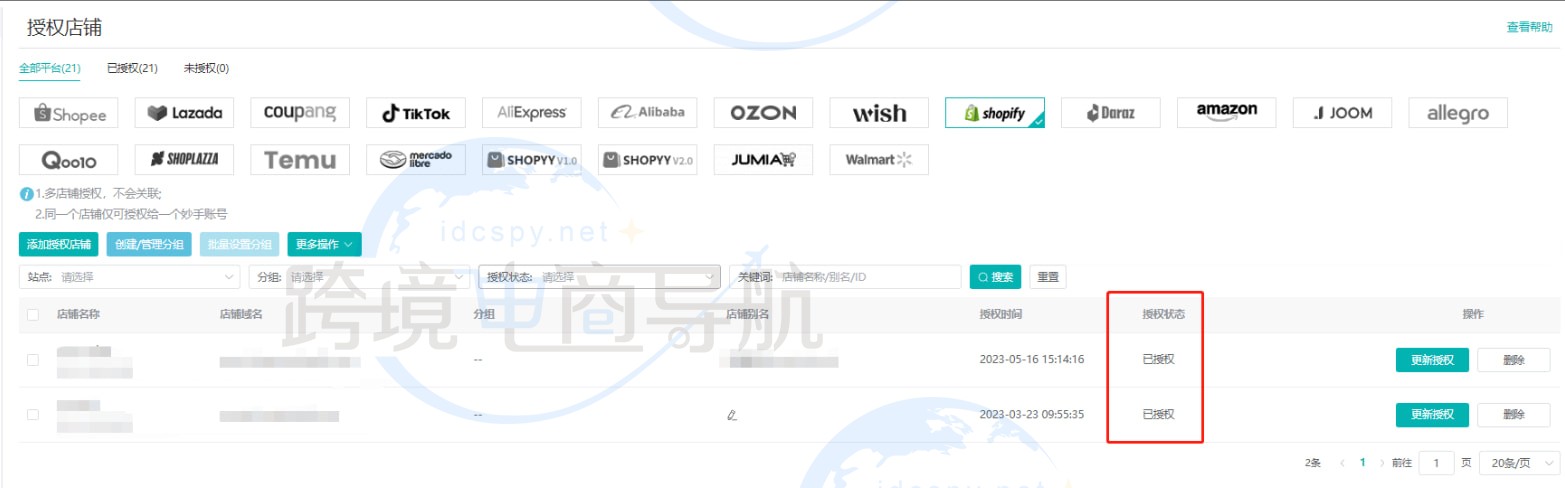
Task: Switch to the 已授权(21) tab
Action: 132,69
